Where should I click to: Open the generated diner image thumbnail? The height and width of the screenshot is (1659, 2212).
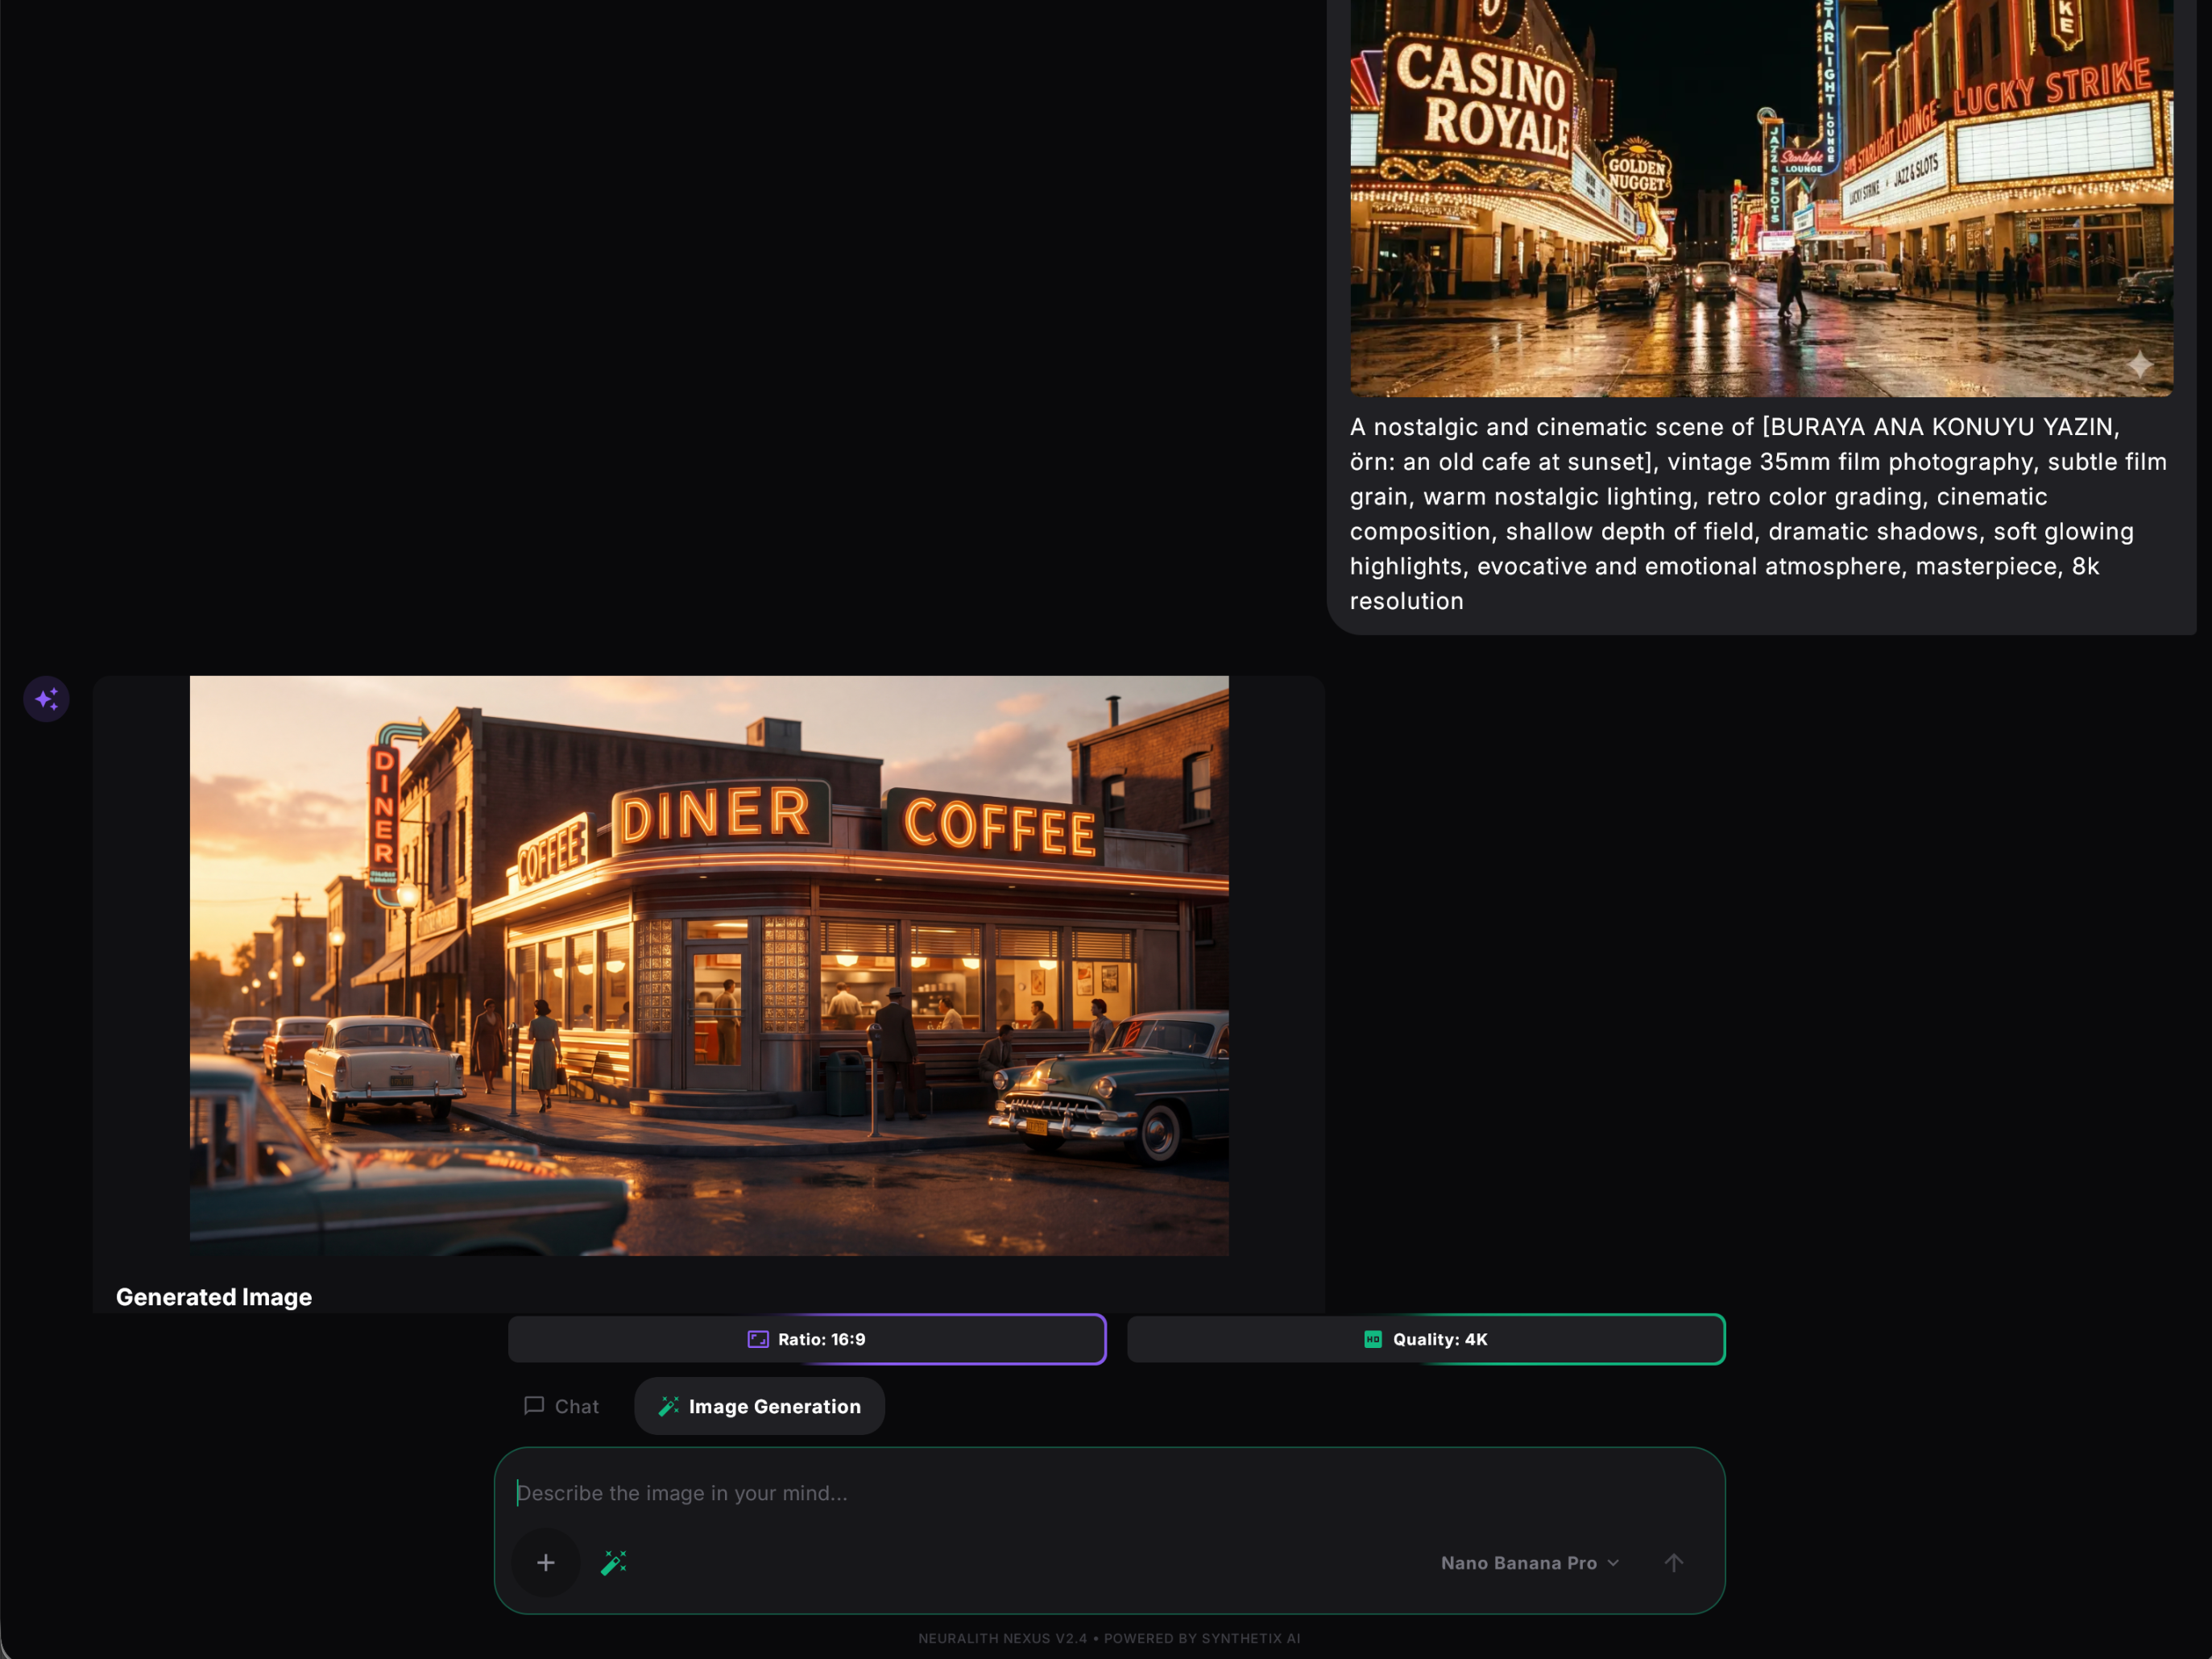pos(709,965)
